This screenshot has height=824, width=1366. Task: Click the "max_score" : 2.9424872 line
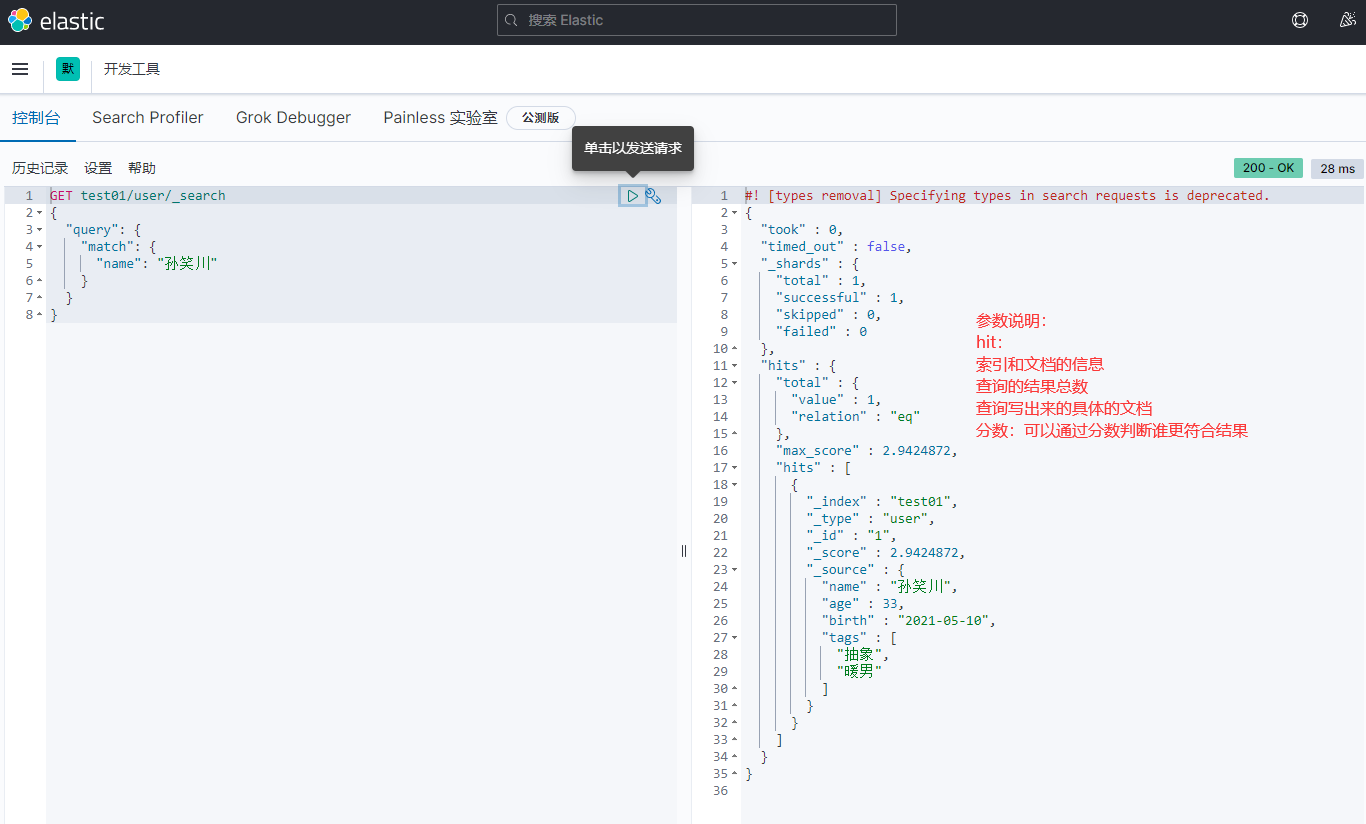(x=867, y=451)
